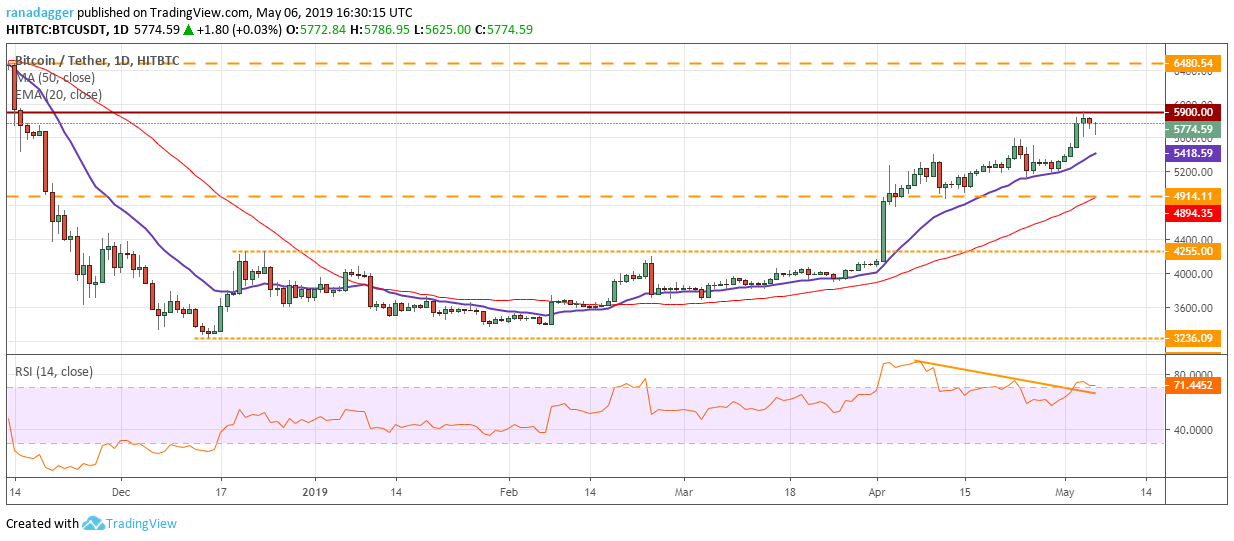
Task: Click the TradingView cloud logo icon
Action: 95,523
